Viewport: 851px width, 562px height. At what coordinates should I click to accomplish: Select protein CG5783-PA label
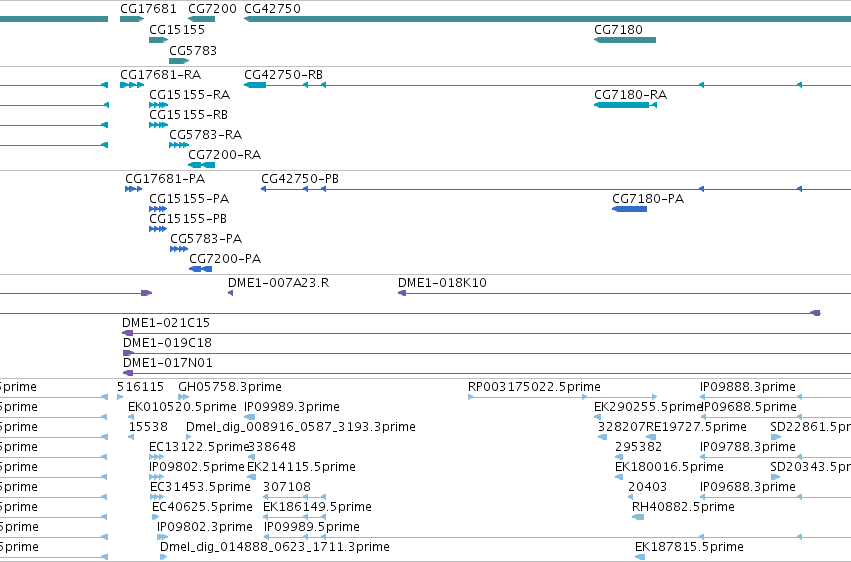206,239
